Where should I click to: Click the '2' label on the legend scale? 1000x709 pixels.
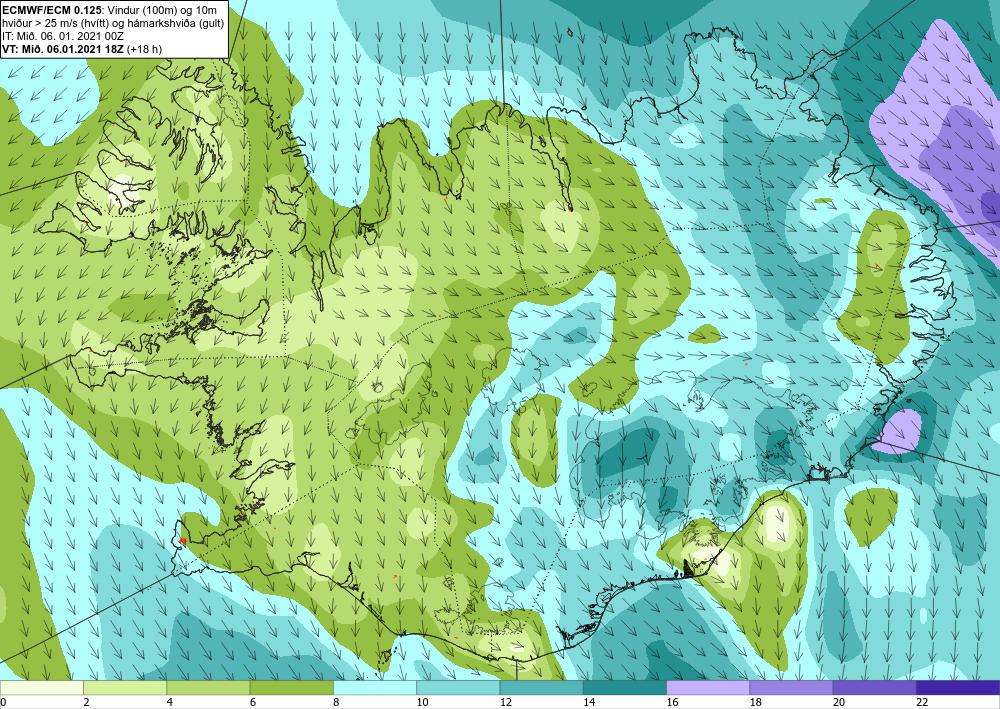pyautogui.click(x=86, y=702)
